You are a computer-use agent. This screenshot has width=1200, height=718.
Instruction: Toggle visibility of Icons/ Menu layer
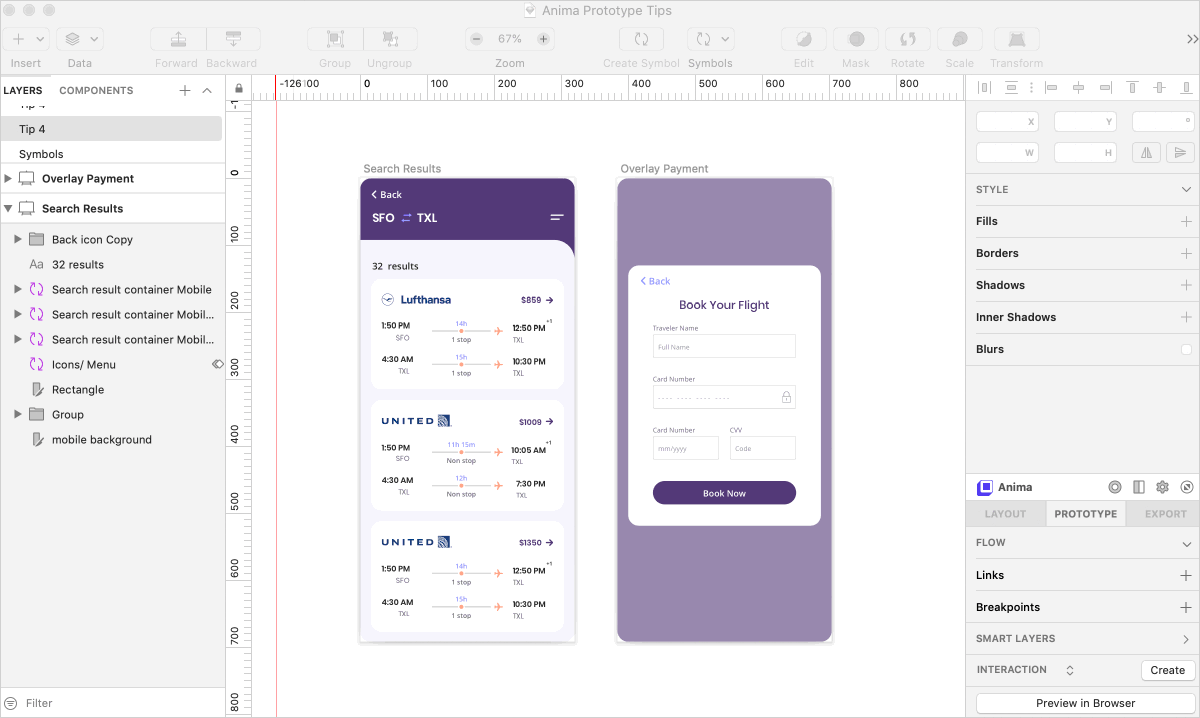tap(217, 365)
